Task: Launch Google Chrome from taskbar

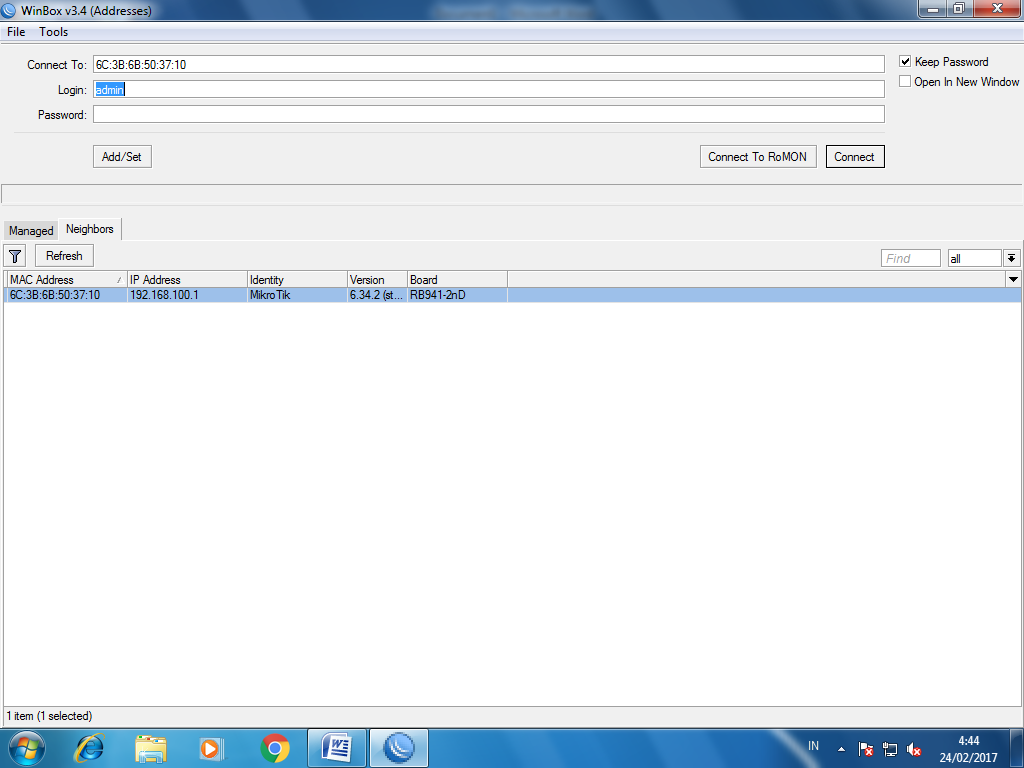Action: click(x=275, y=748)
